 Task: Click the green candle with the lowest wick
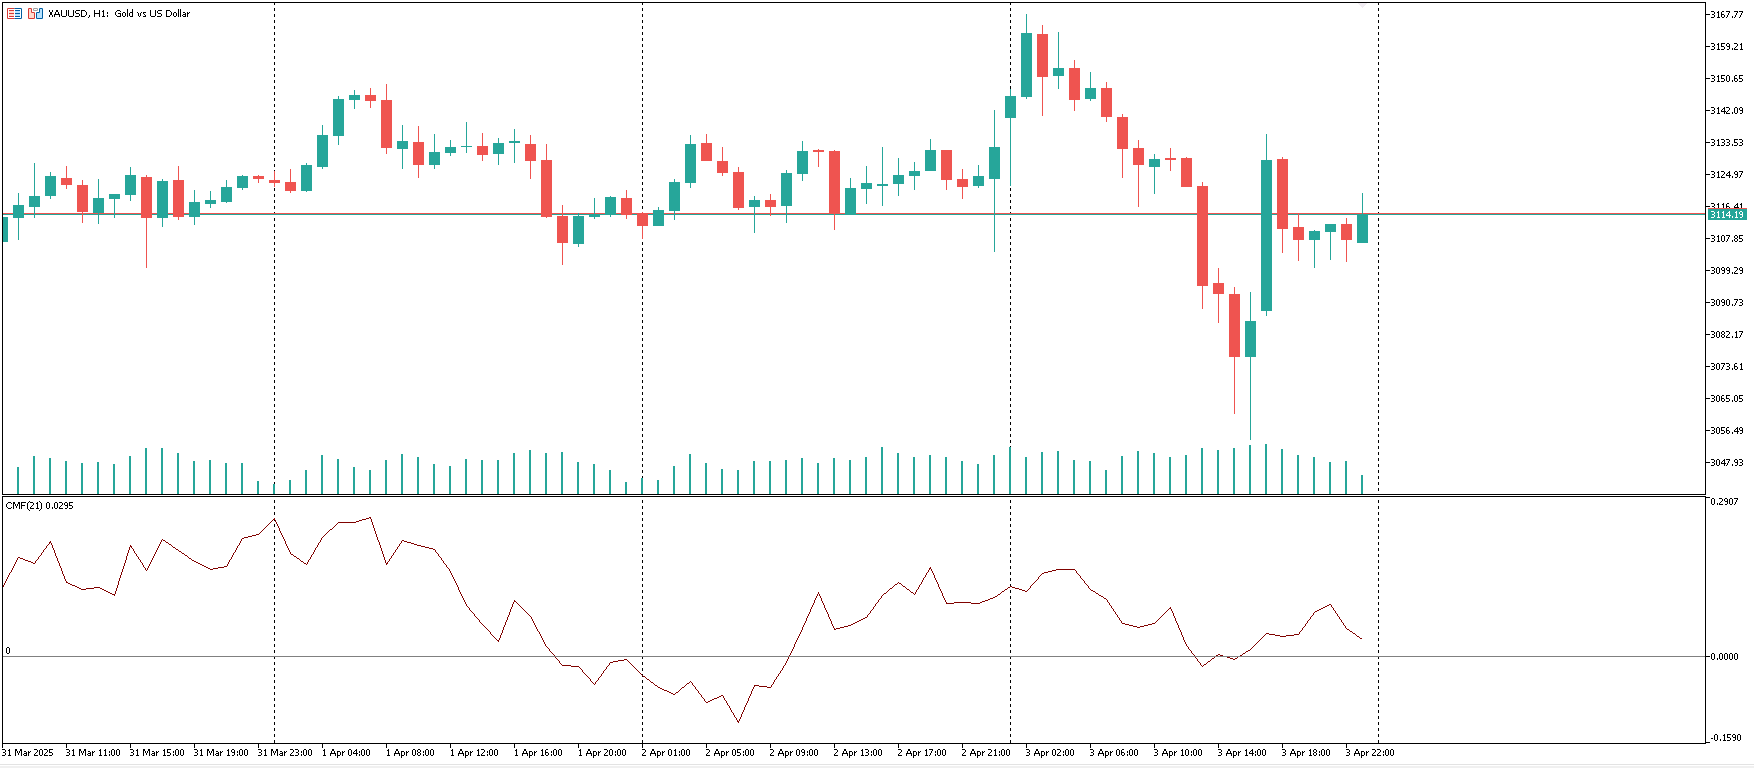point(1250,338)
